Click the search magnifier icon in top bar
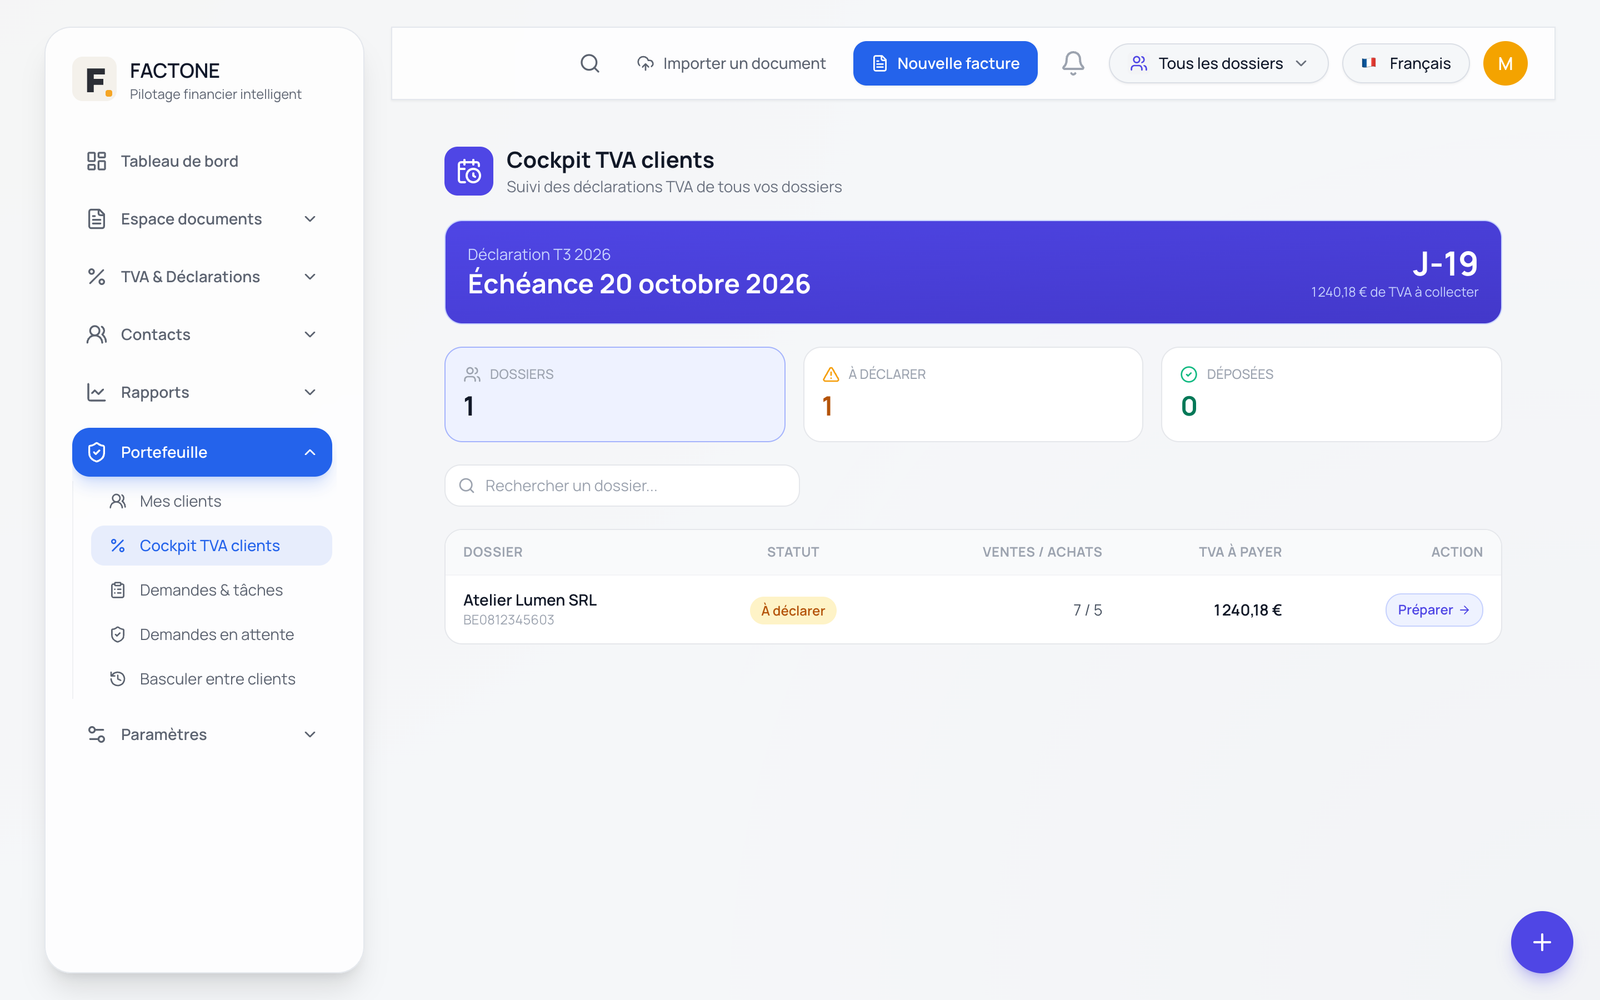The height and width of the screenshot is (1000, 1600). click(x=590, y=63)
